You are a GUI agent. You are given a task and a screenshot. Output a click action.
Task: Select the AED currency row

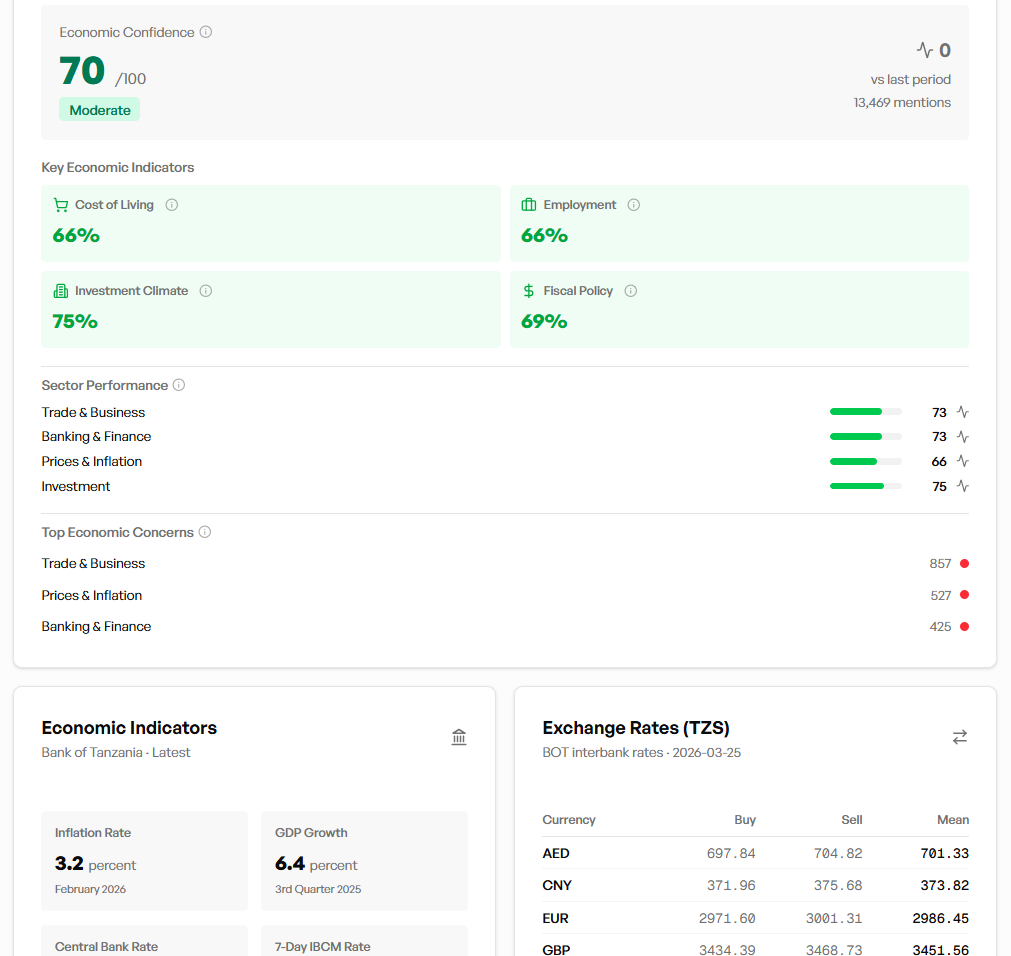[x=756, y=854]
